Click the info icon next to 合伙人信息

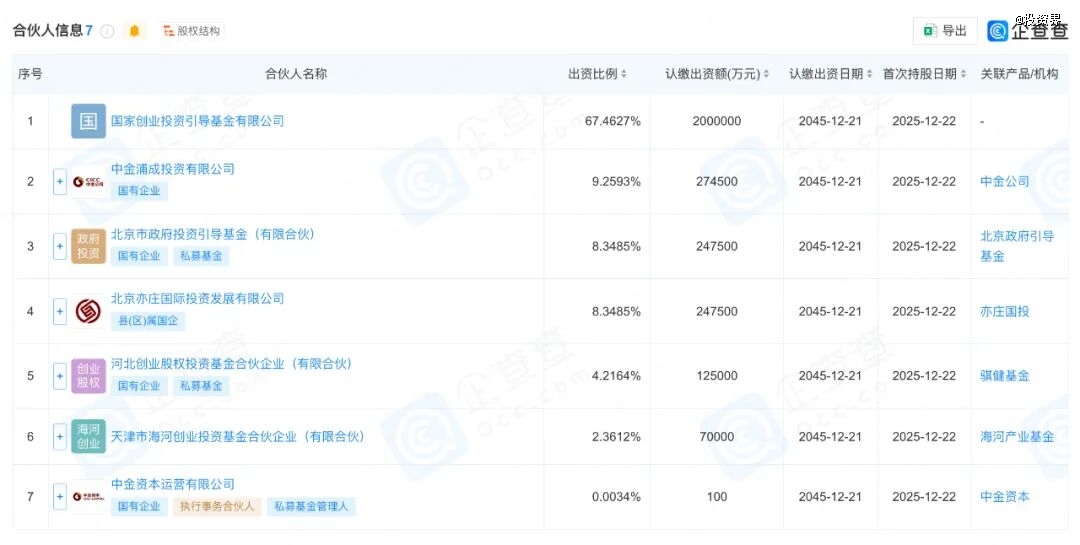(x=107, y=31)
